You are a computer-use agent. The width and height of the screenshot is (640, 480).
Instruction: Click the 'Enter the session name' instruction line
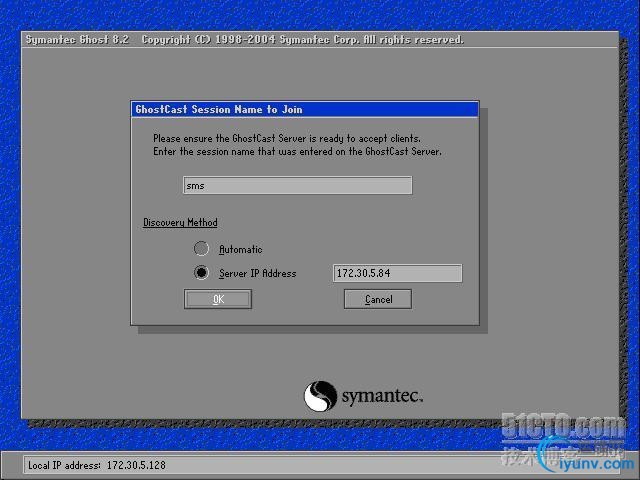click(297, 151)
